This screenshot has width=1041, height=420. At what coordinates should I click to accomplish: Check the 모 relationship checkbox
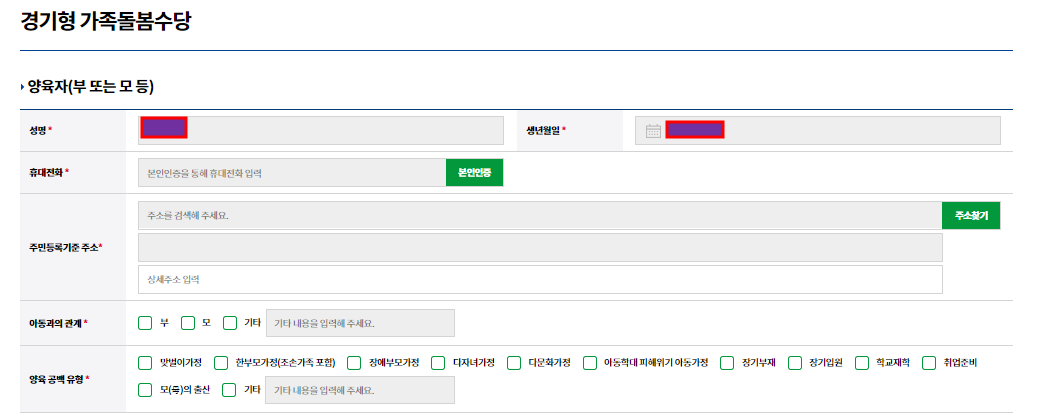click(x=188, y=323)
